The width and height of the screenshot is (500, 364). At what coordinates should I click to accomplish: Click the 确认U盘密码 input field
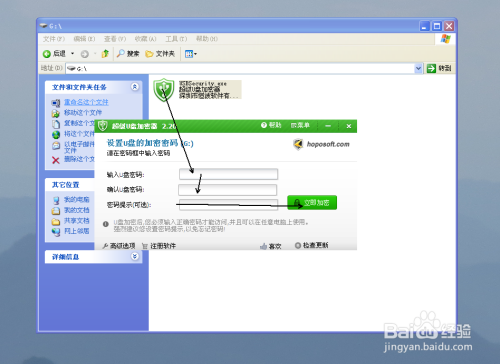coord(228,190)
